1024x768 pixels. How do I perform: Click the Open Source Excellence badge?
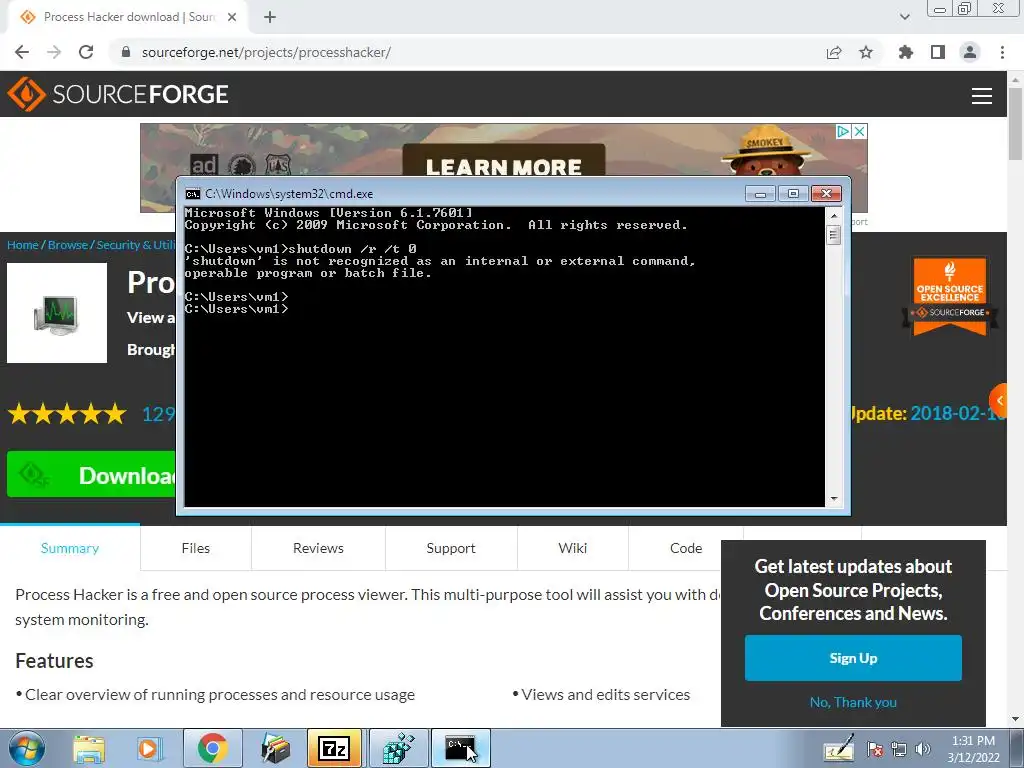pyautogui.click(x=950, y=296)
